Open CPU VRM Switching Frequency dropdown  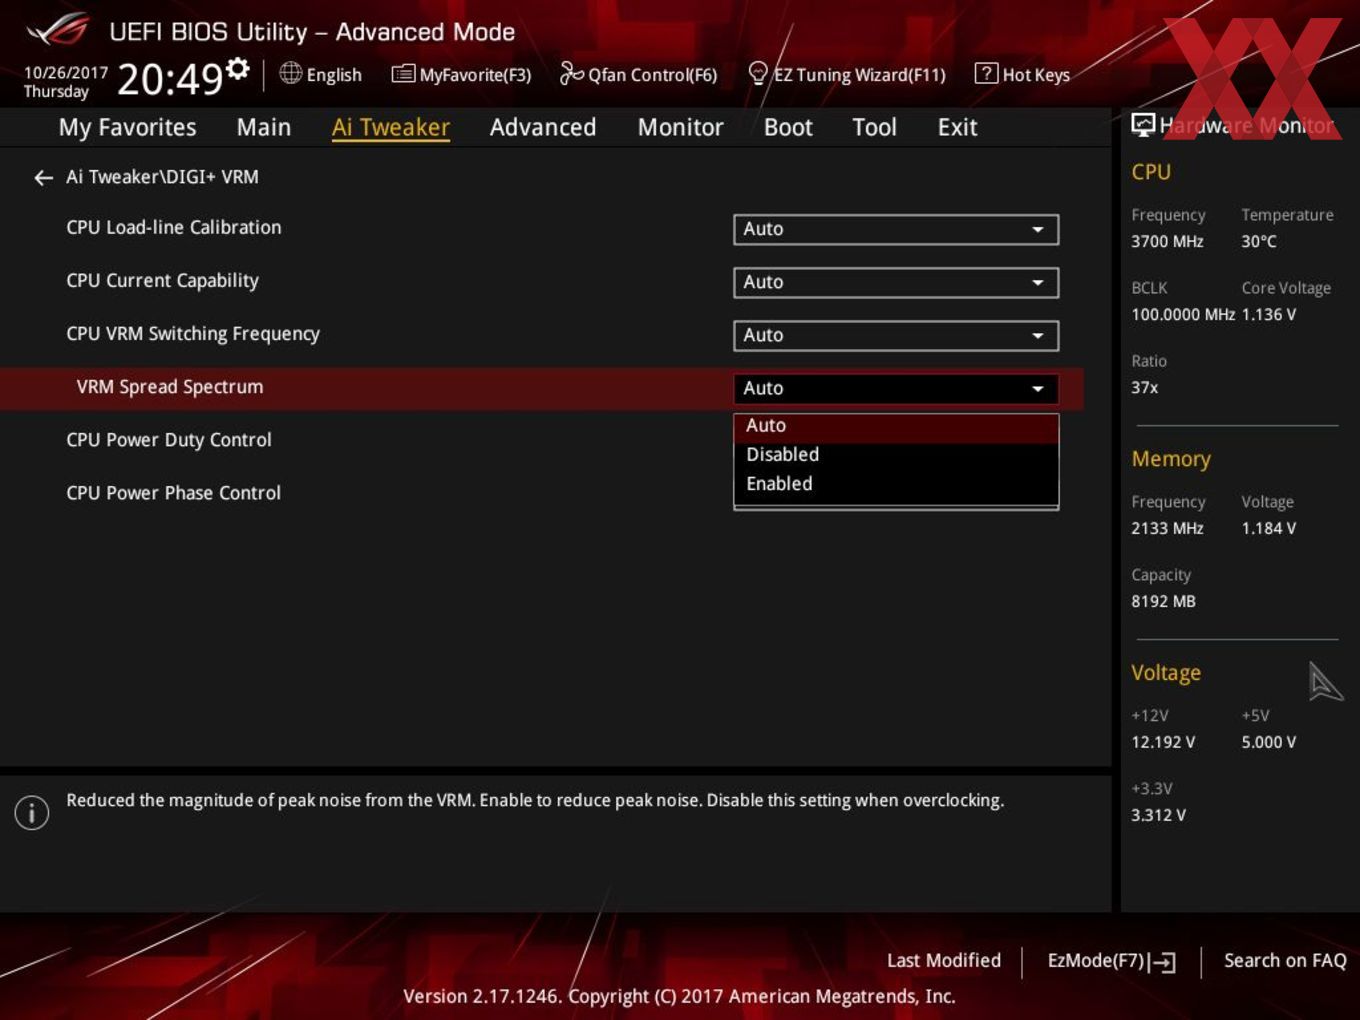click(896, 335)
